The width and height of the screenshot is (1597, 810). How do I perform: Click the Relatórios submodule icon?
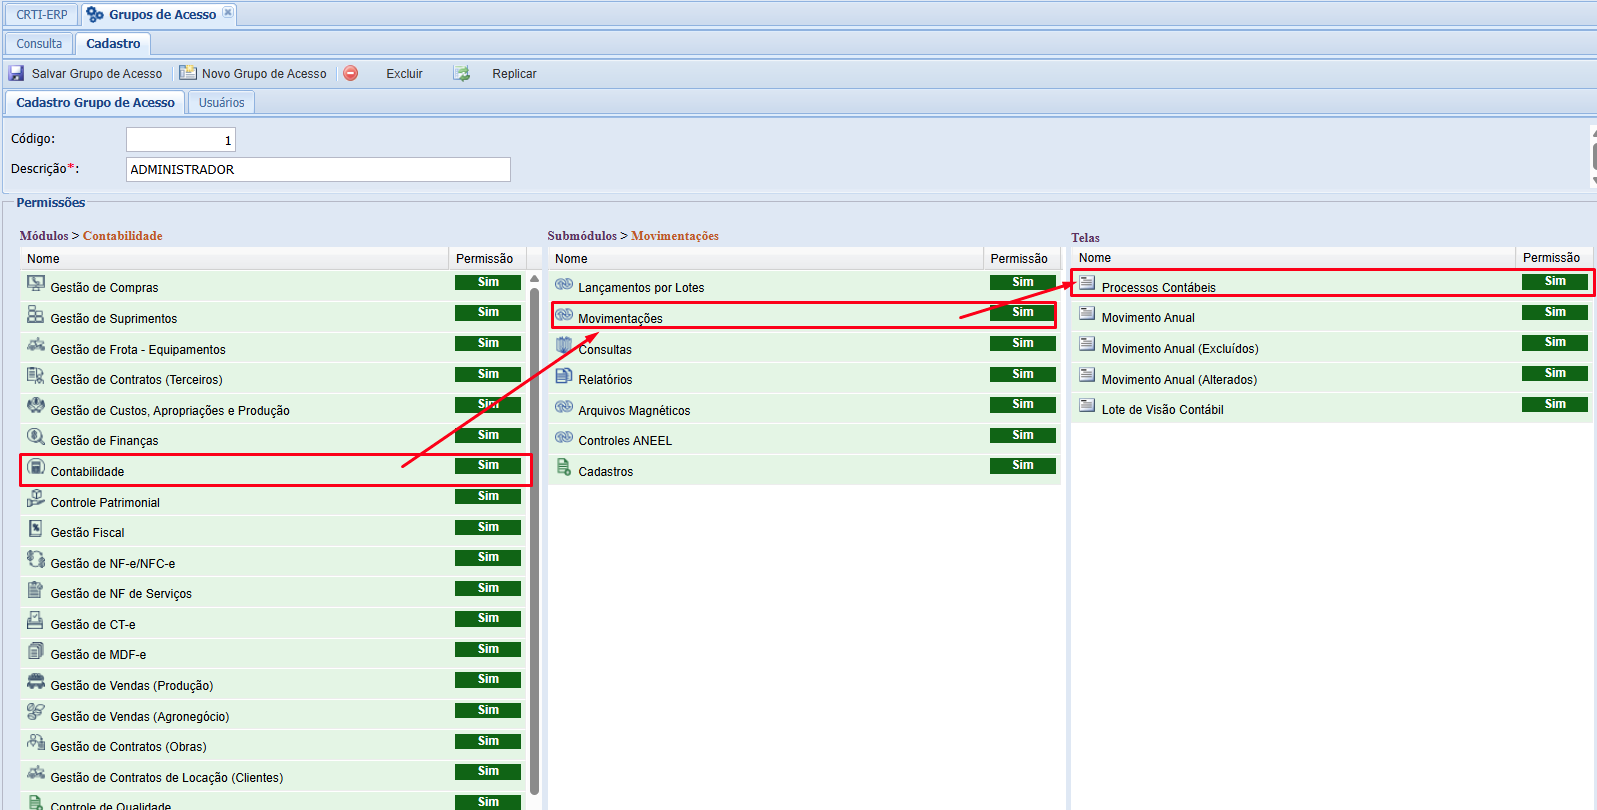[564, 376]
